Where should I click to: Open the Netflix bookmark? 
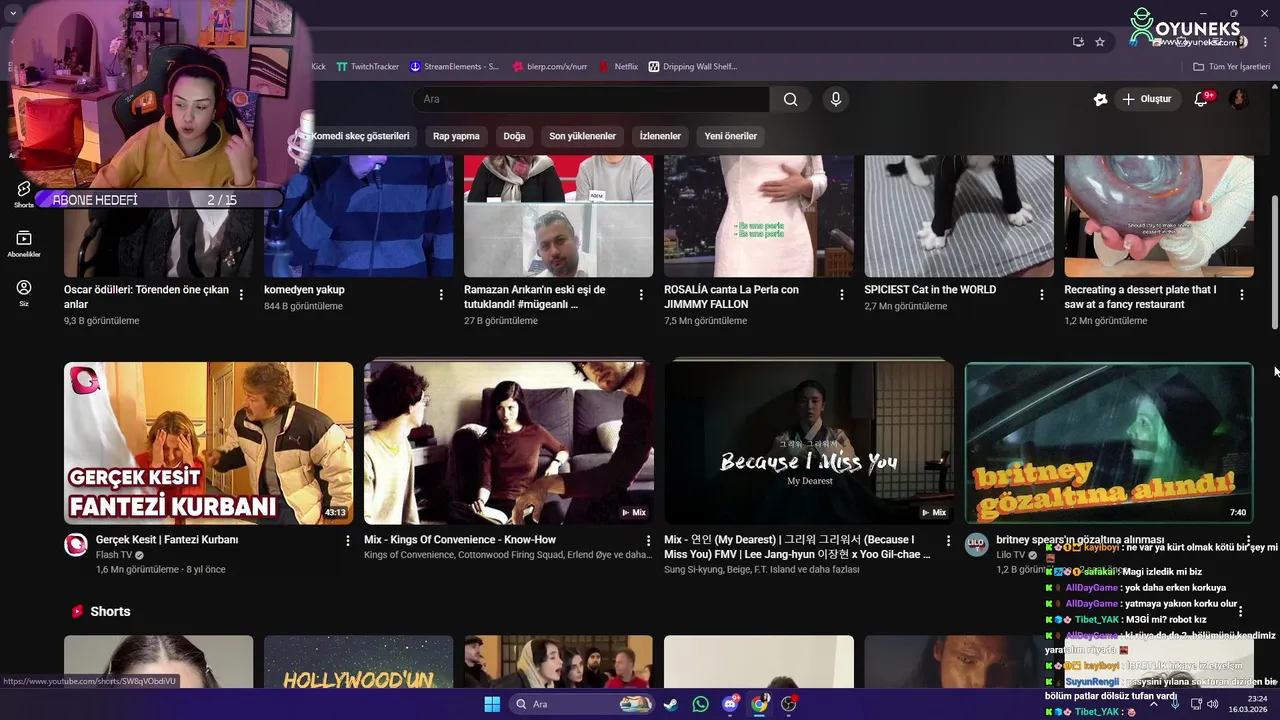[618, 67]
